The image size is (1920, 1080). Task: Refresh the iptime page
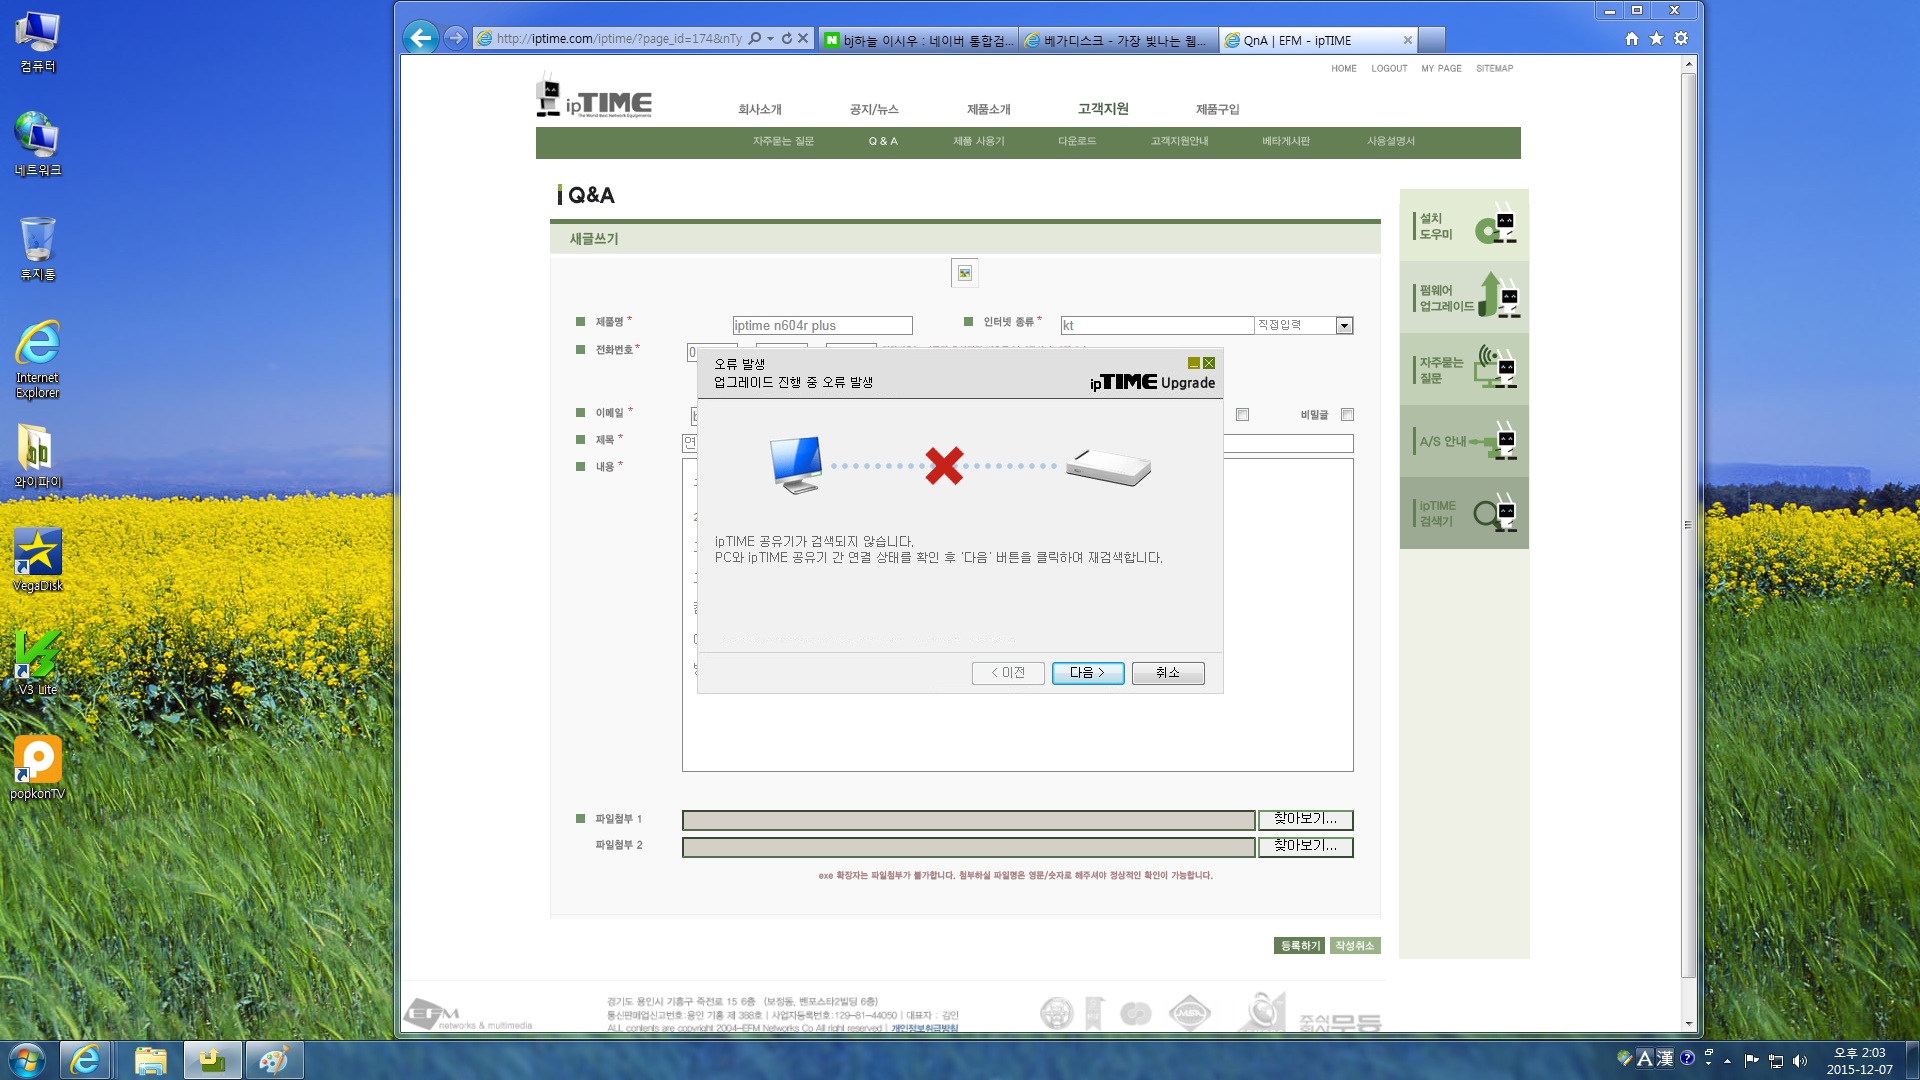click(x=787, y=39)
